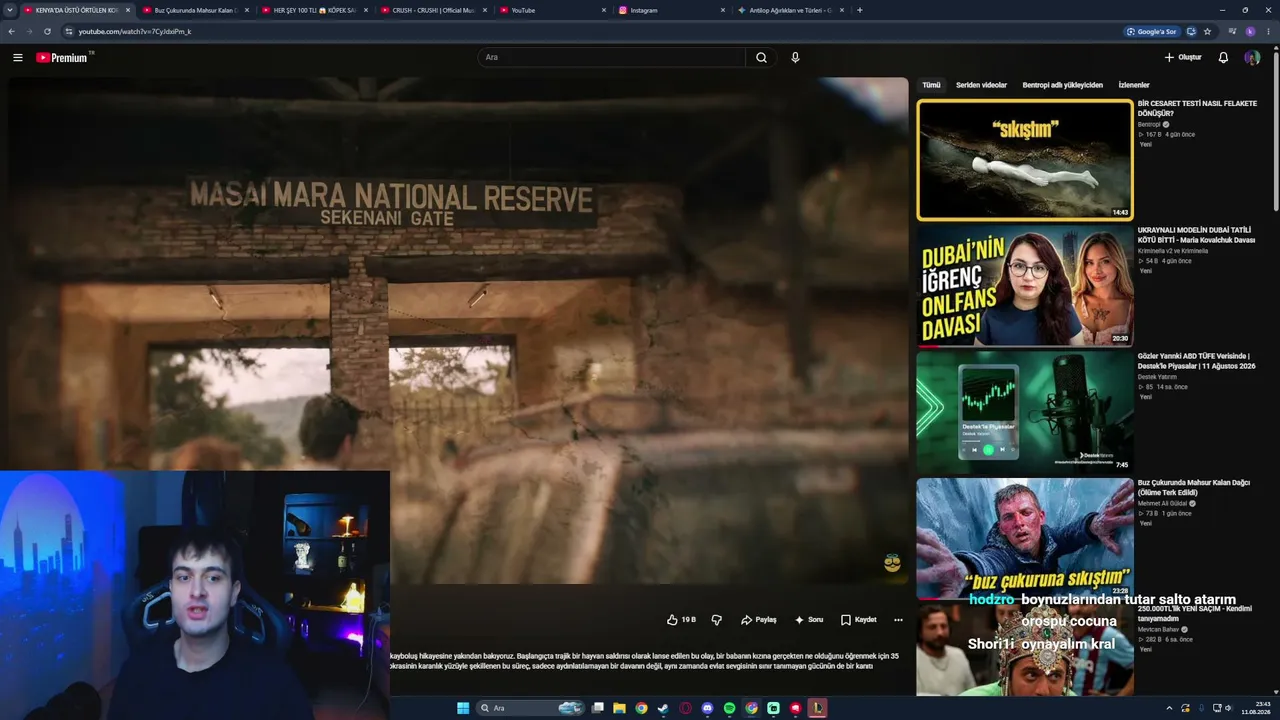Viewport: 1280px width, 720px height.
Task: Switch to 'CRUSH - CRUSH!' browser tab
Action: tap(432, 10)
